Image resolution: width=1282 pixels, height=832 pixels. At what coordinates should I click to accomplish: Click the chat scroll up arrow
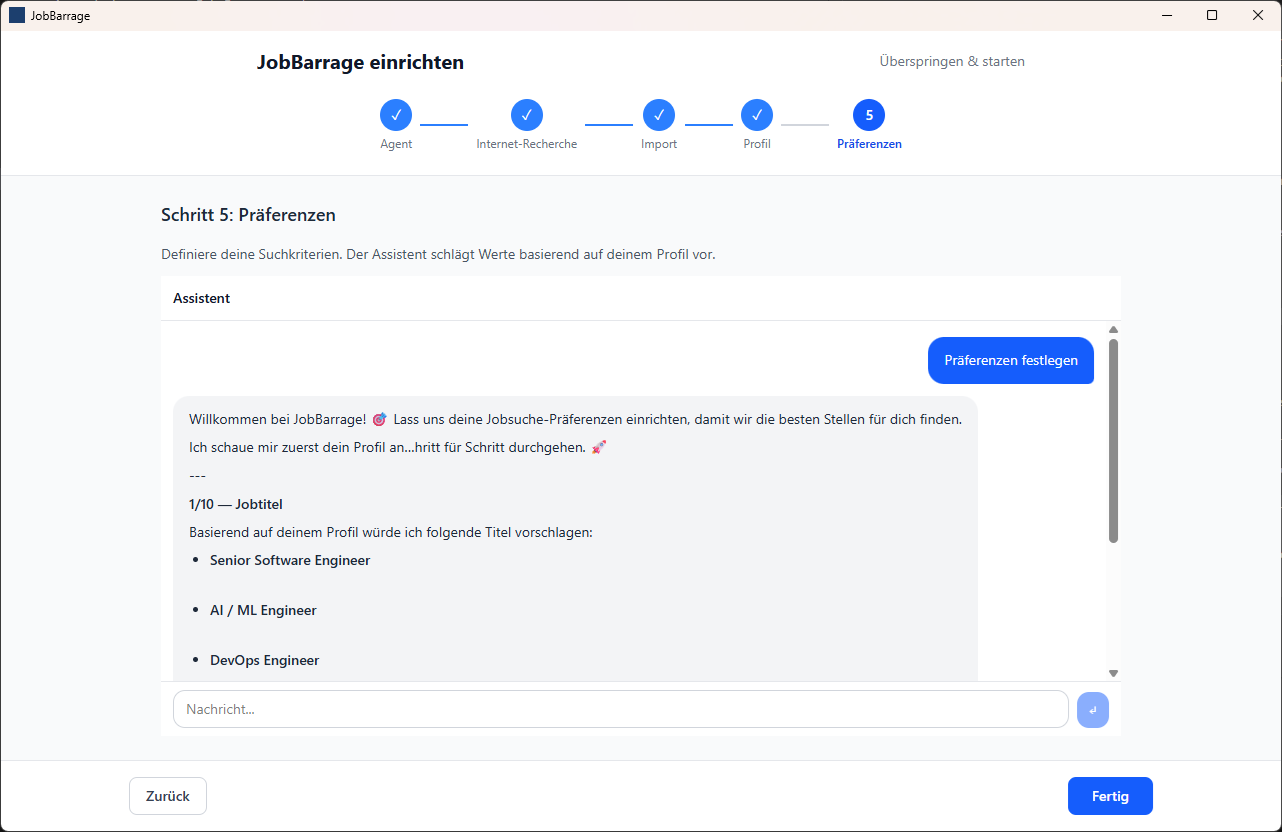pyautogui.click(x=1113, y=329)
